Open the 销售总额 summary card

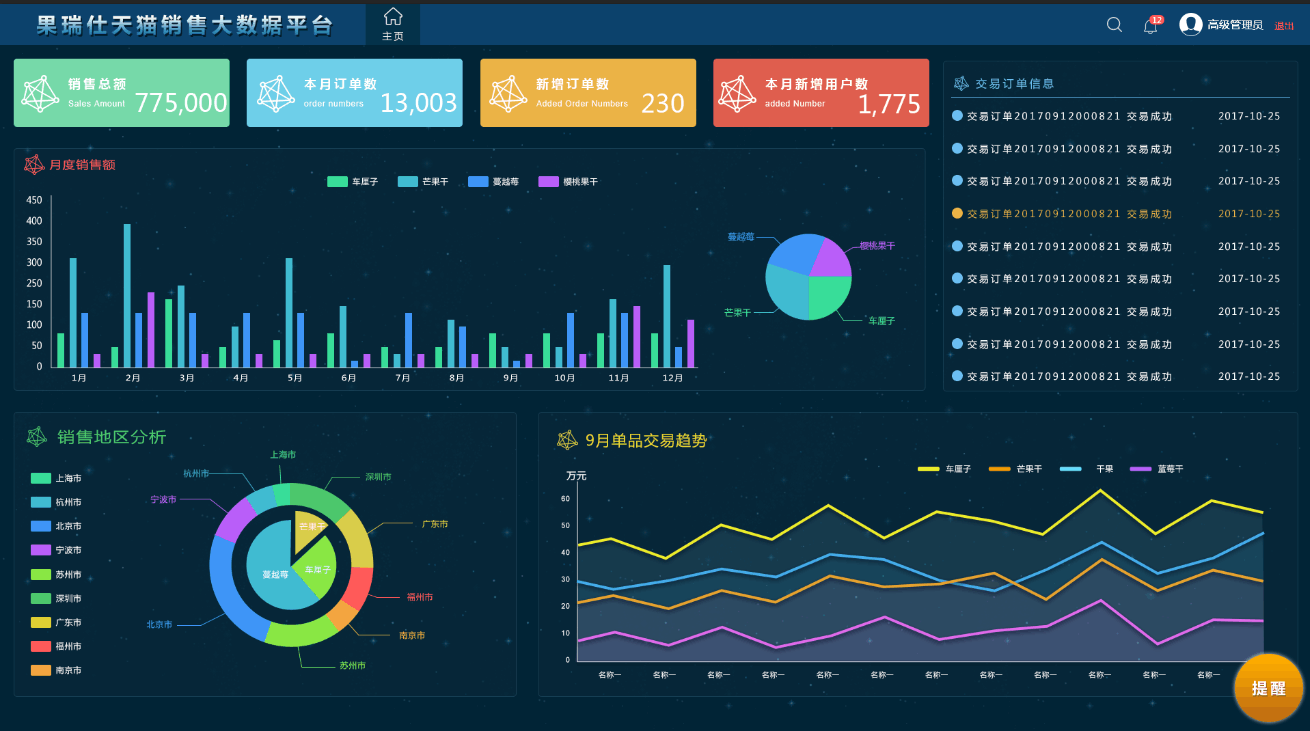(x=121, y=93)
